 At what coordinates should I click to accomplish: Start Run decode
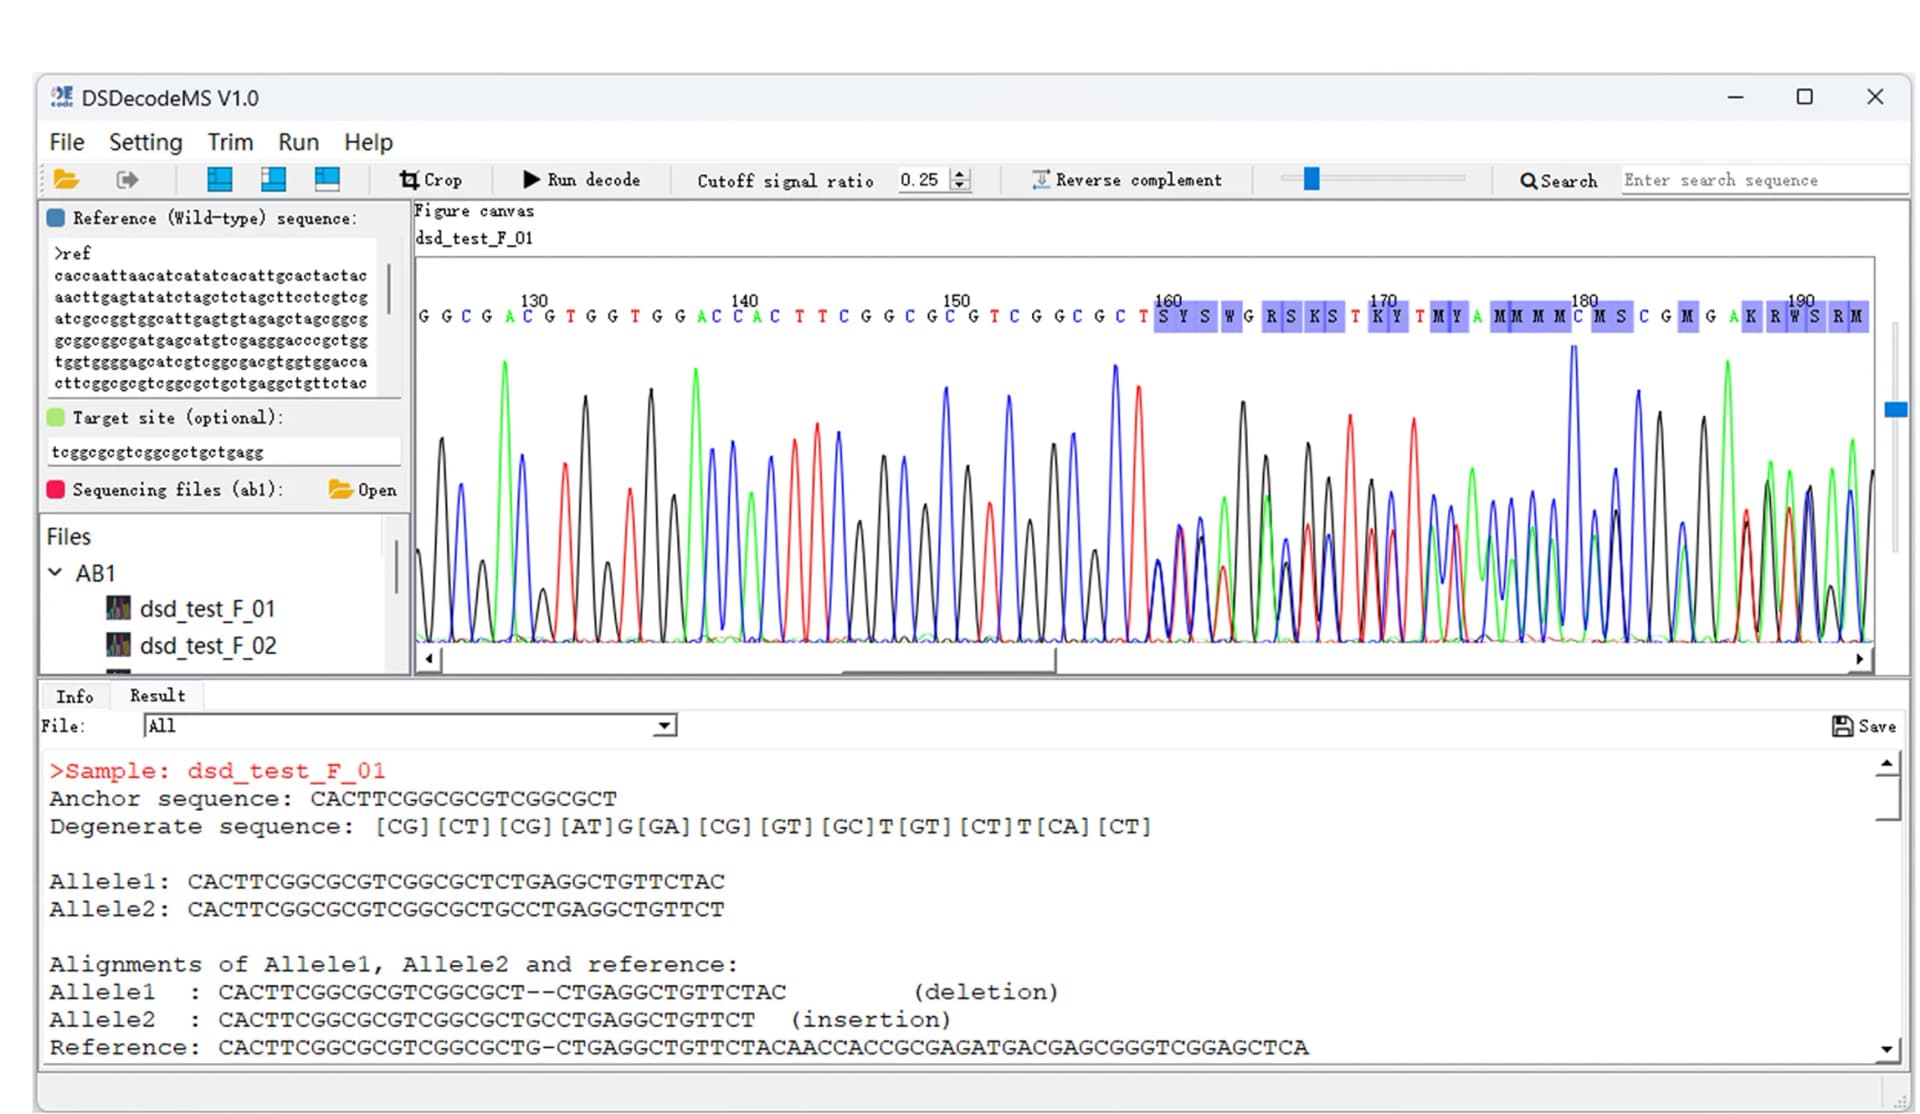(582, 180)
